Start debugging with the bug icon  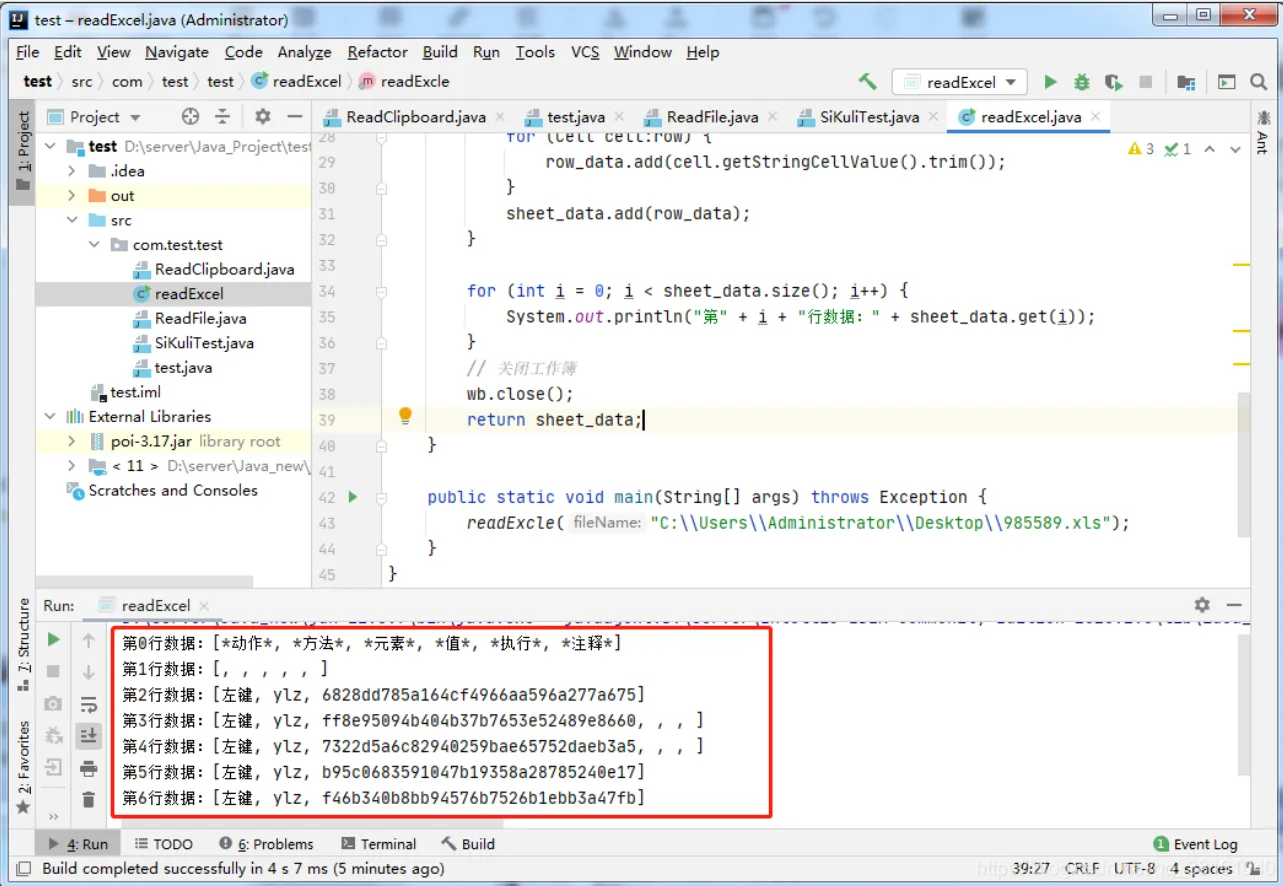point(1081,82)
